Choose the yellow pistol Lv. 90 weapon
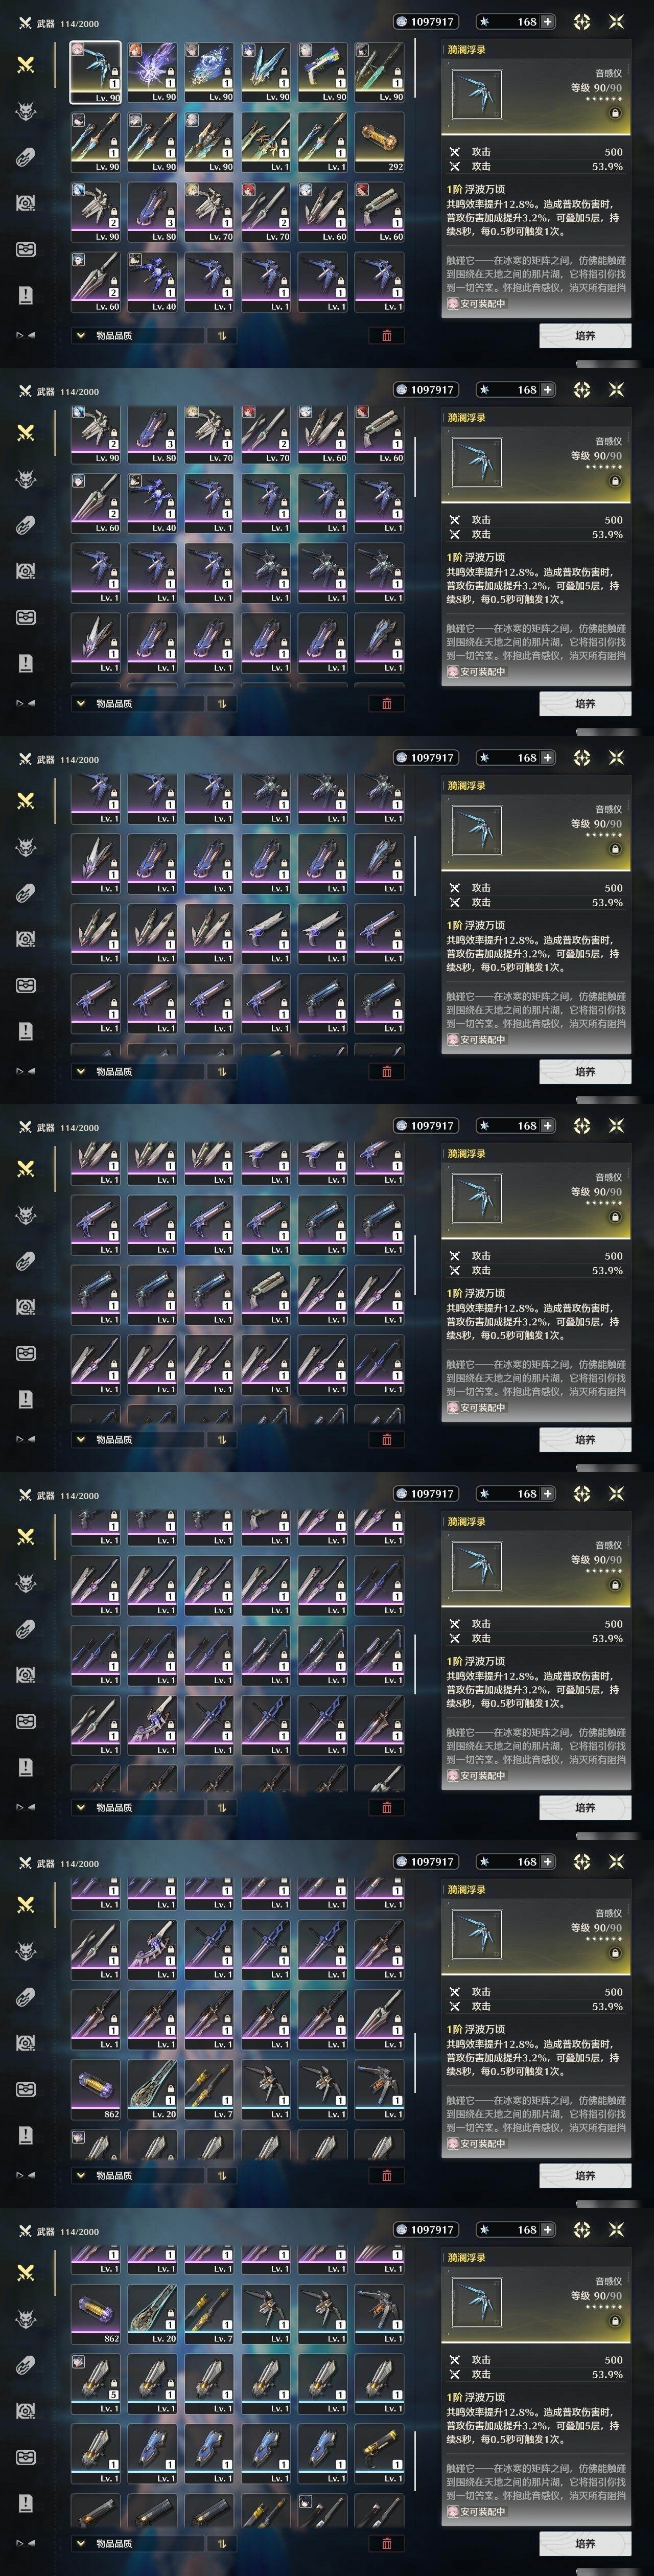 [x=322, y=72]
